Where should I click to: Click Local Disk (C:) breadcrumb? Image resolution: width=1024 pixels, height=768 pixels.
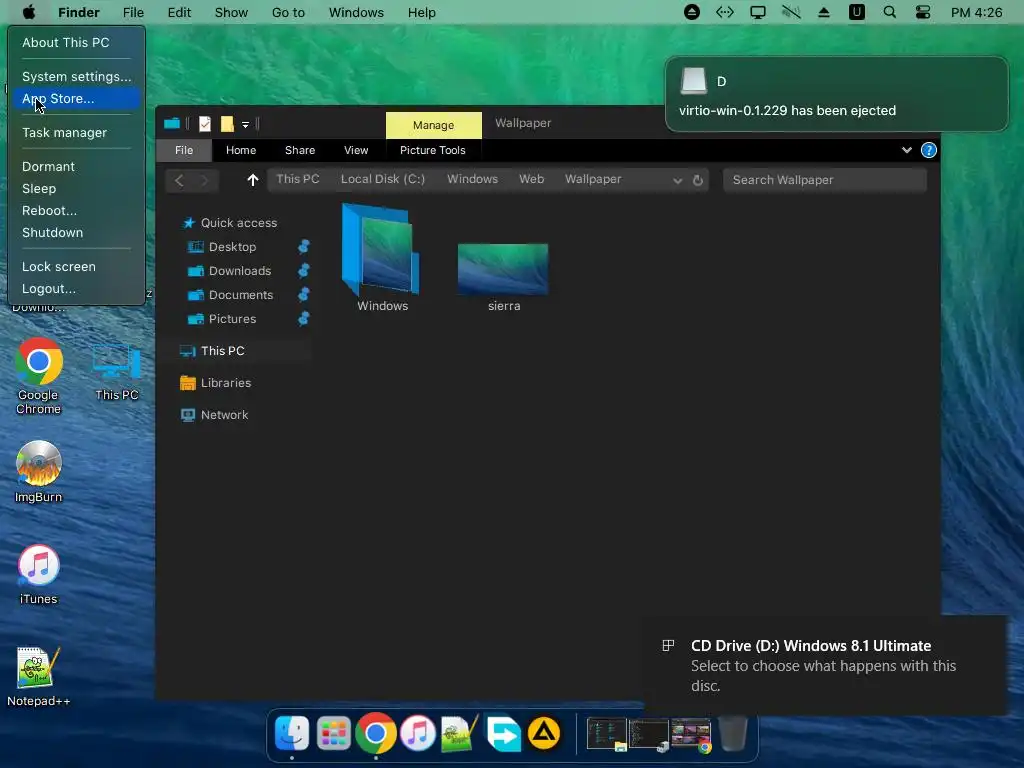pos(383,179)
